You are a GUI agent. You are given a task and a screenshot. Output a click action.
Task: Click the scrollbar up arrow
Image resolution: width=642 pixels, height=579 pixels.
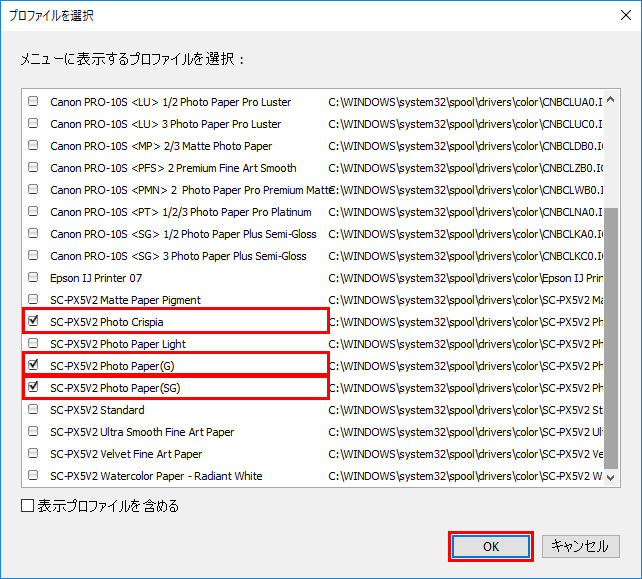[x=610, y=100]
